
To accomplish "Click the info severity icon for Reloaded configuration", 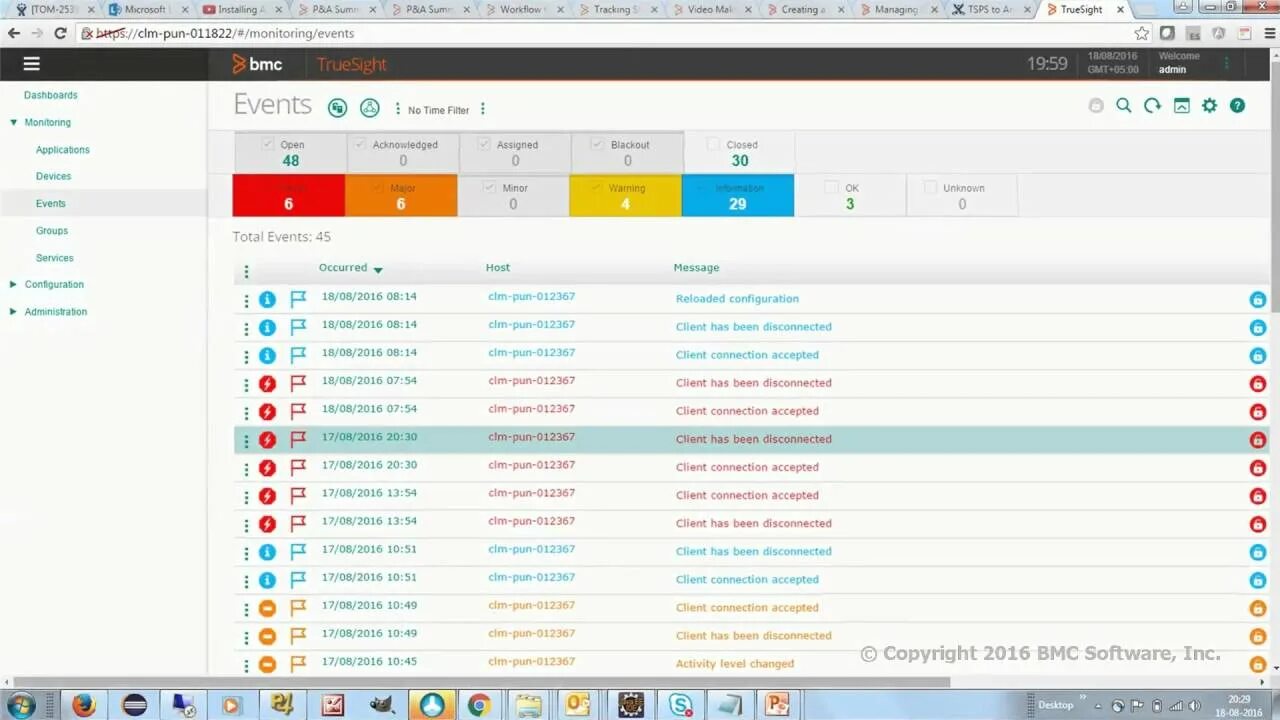I will coord(267,299).
